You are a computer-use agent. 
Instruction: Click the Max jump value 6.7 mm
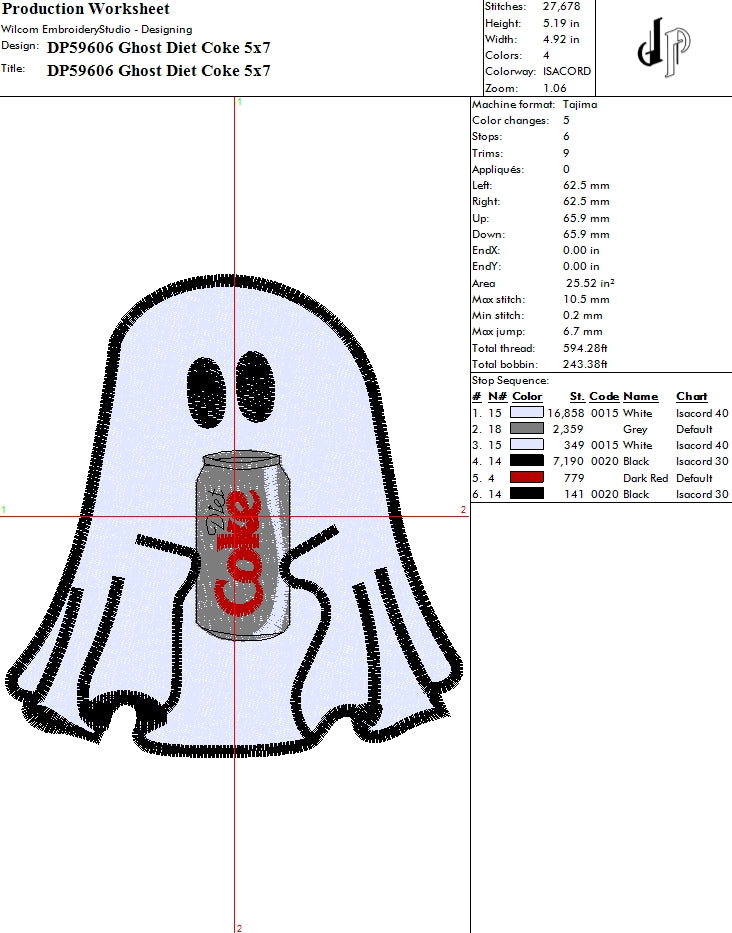click(583, 331)
